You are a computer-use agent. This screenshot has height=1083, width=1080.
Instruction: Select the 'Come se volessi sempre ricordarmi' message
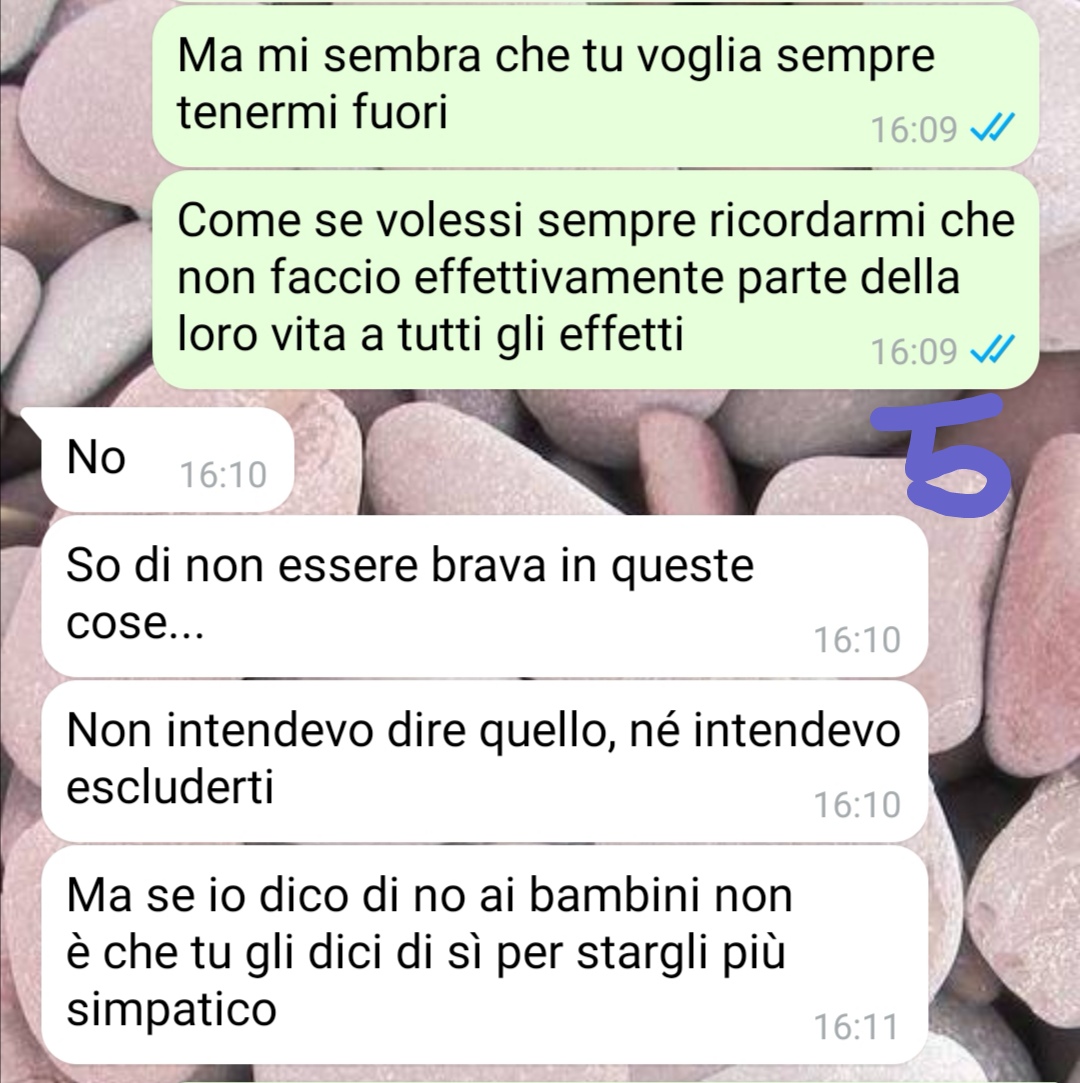[595, 279]
